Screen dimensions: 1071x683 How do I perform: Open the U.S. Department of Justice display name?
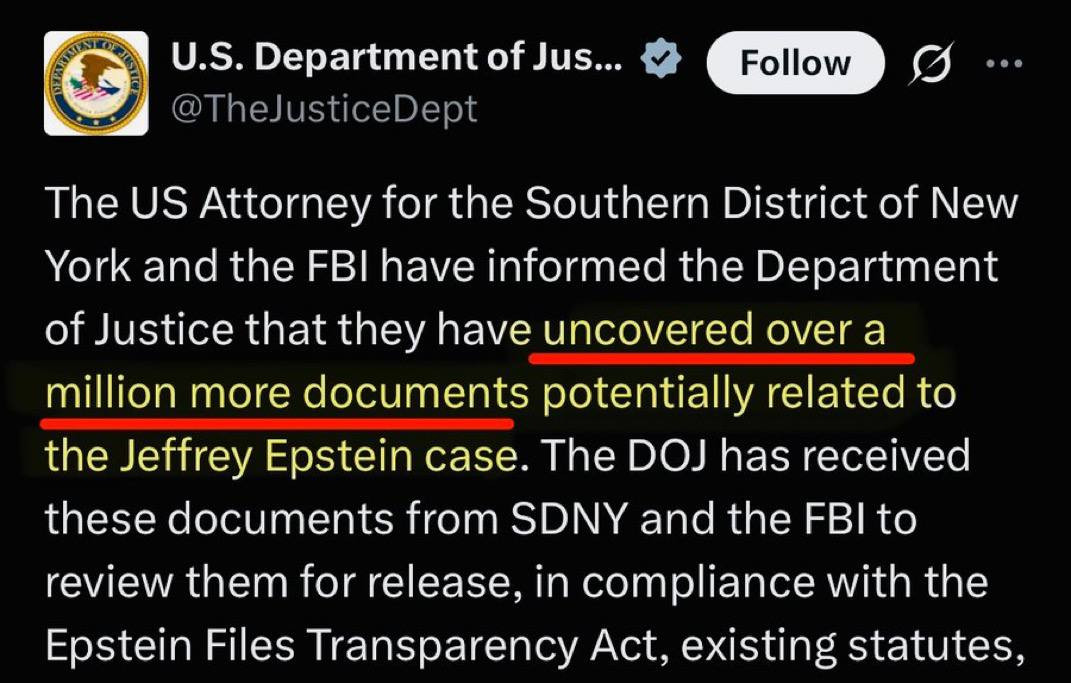point(397,62)
